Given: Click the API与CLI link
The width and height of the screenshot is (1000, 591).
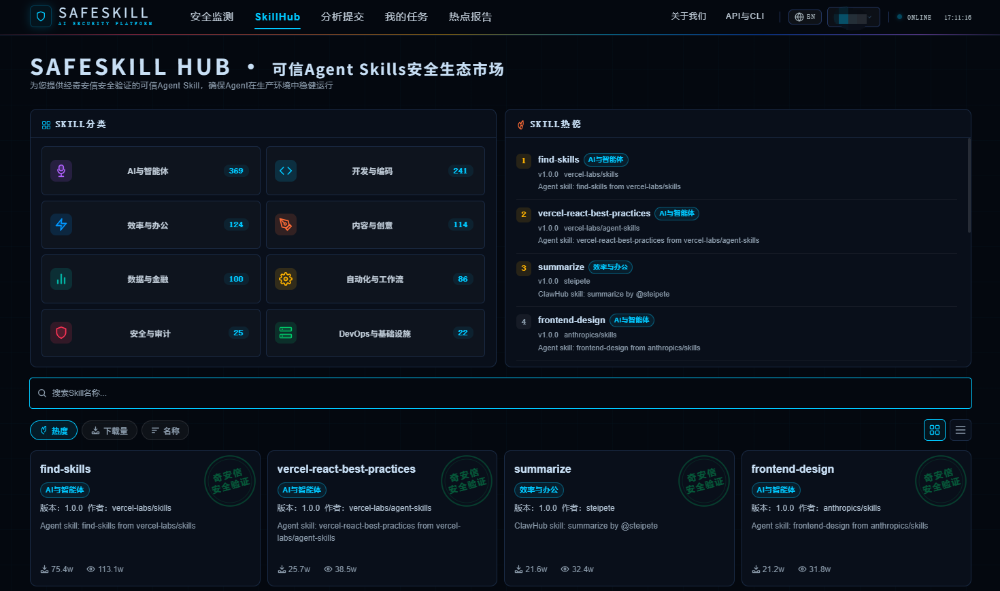Looking at the screenshot, I should point(744,16).
